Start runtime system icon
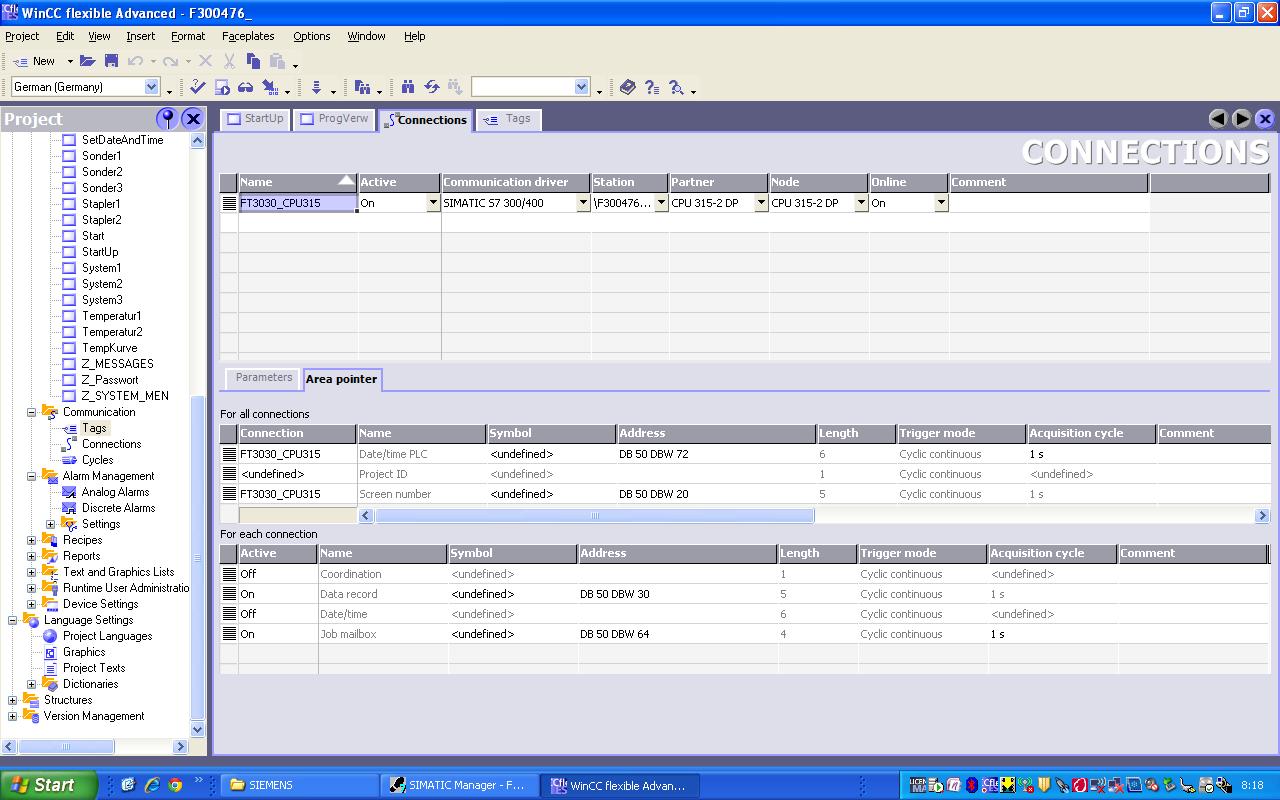Viewport: 1280px width, 800px height. coord(222,87)
